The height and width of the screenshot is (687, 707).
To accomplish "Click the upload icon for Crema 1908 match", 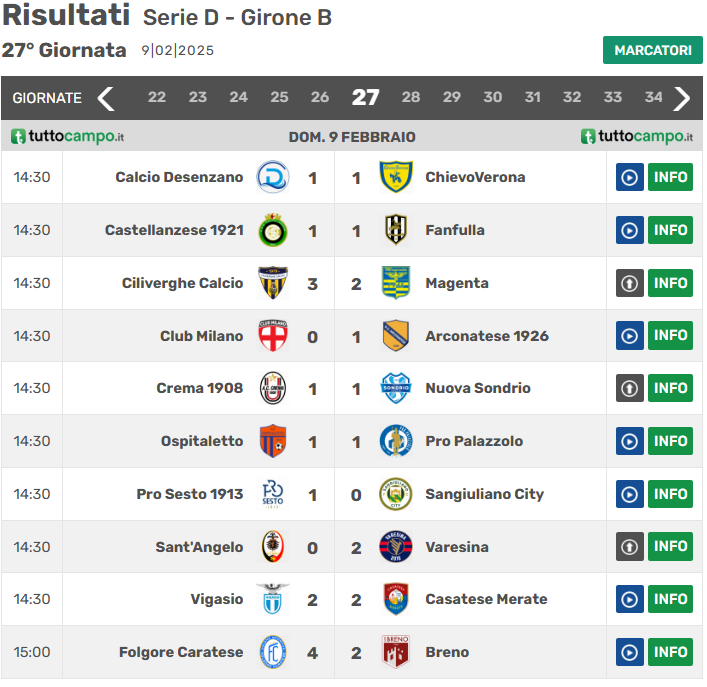I will coord(629,388).
